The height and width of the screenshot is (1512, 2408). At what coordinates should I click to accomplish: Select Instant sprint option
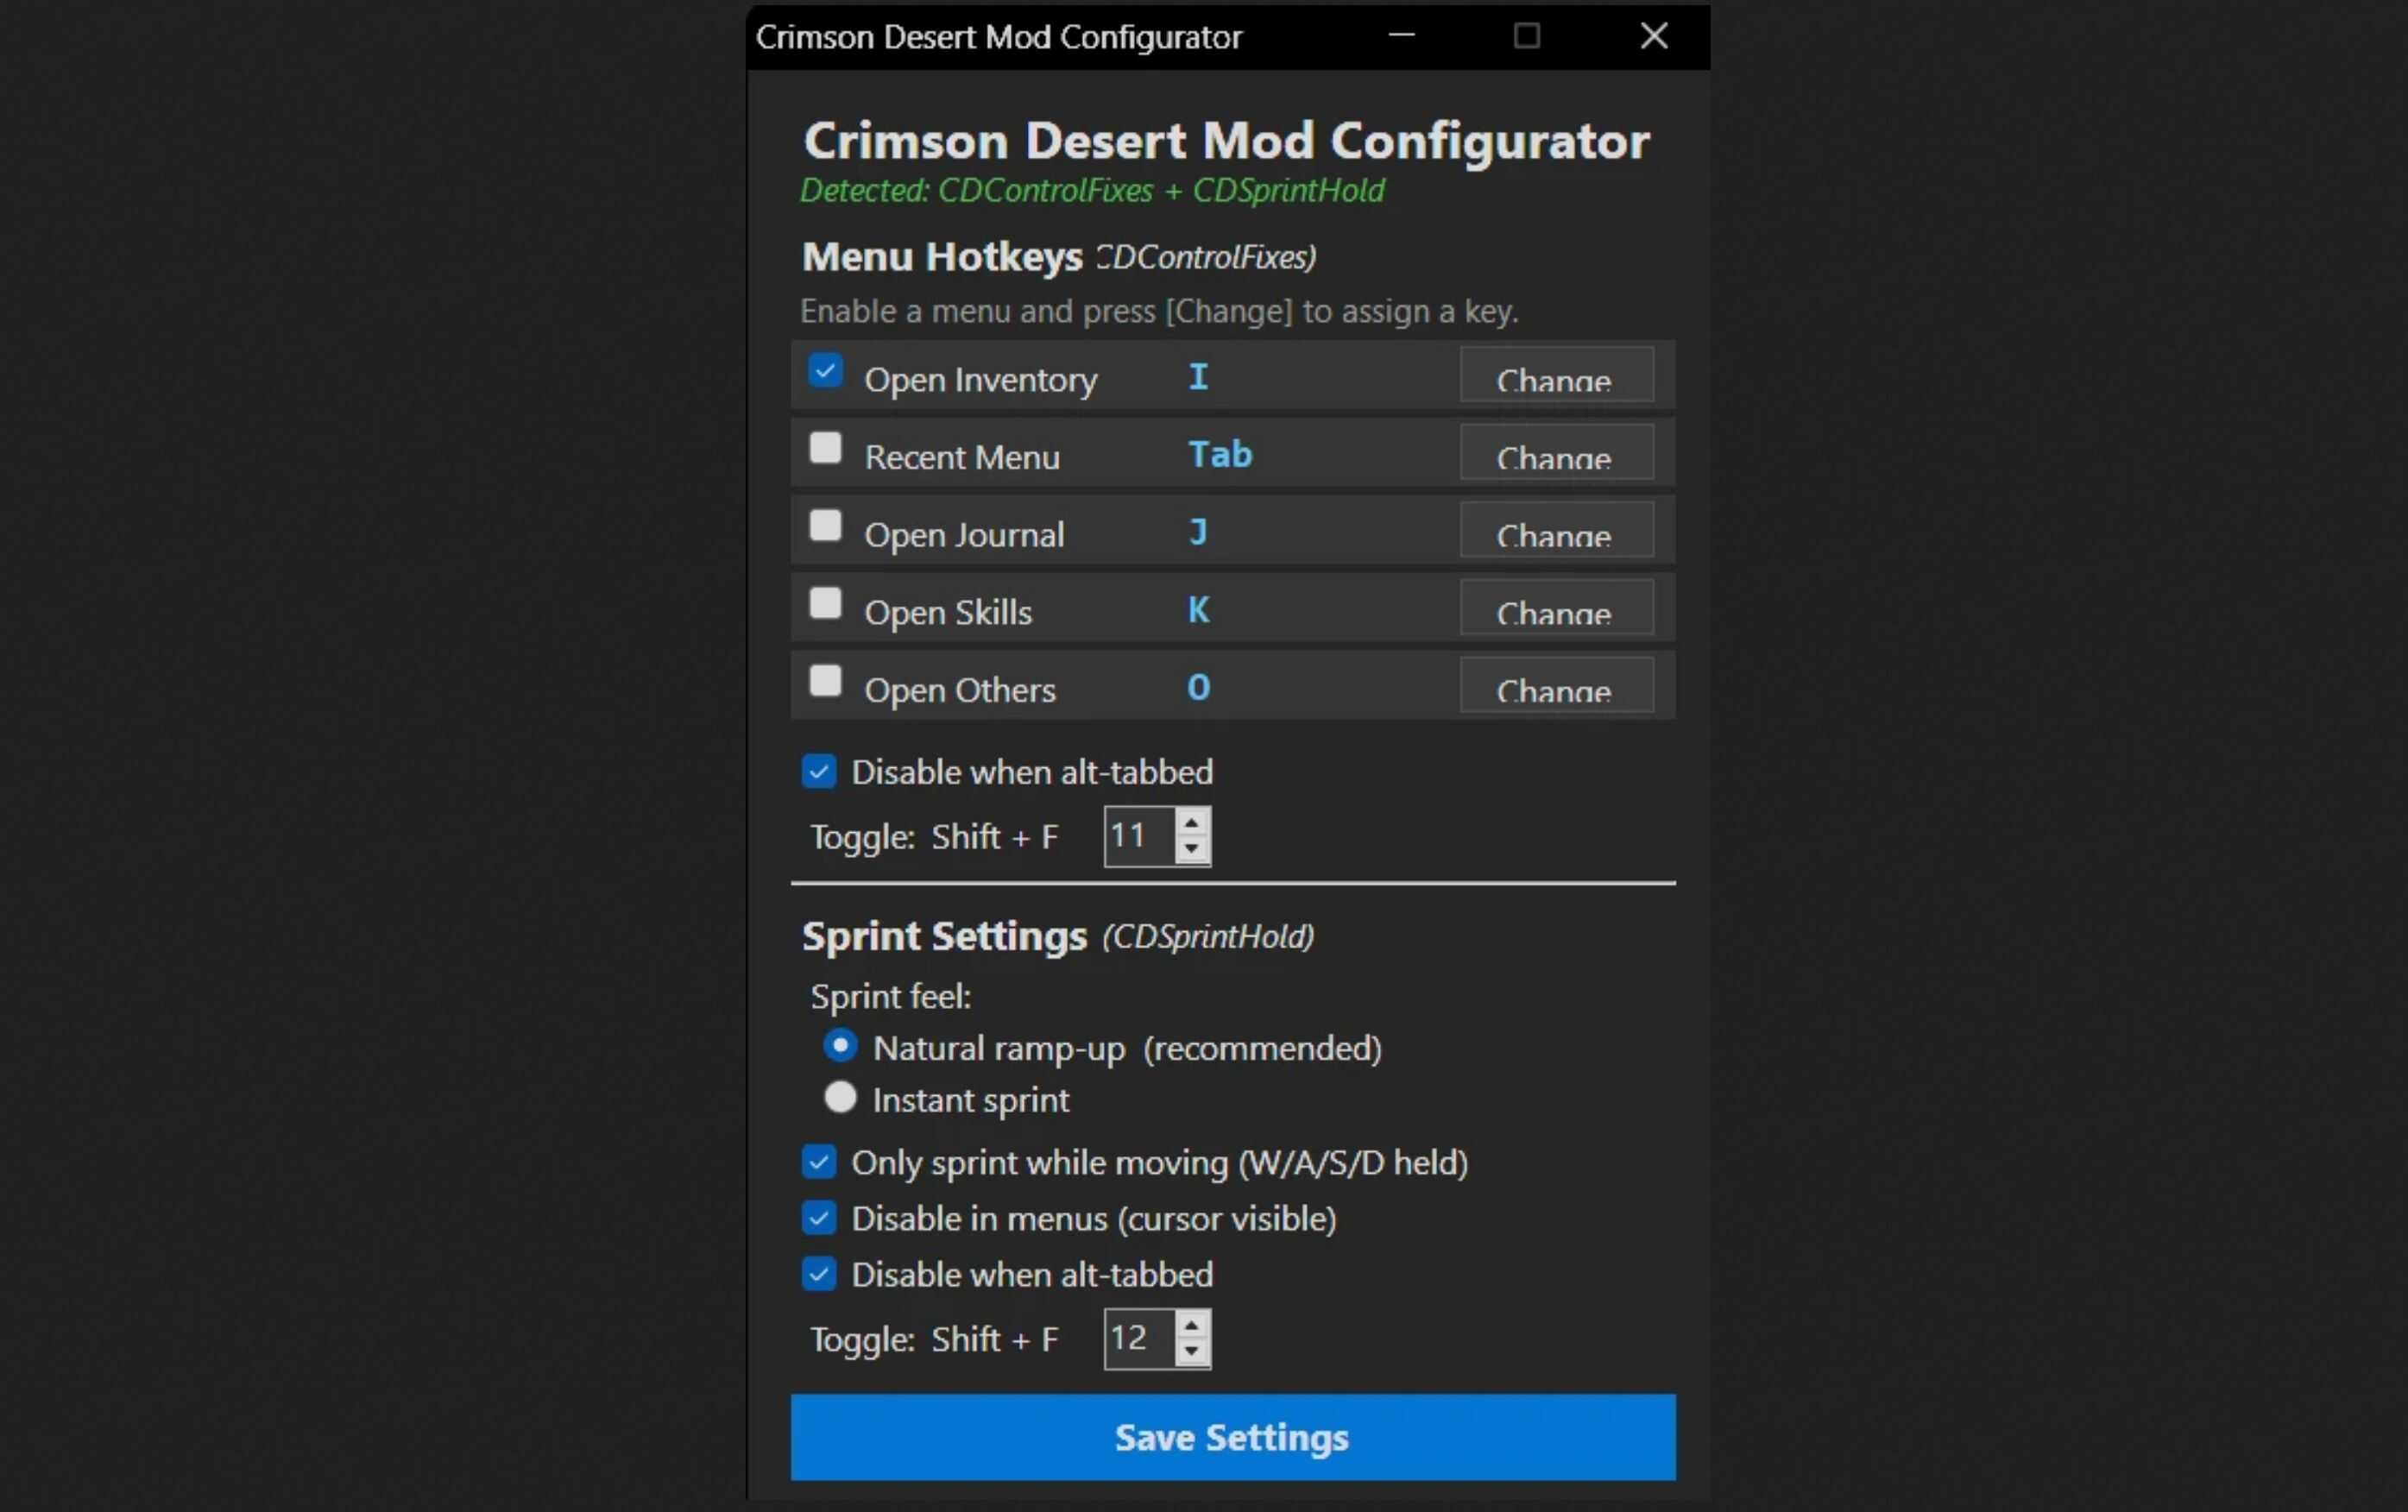click(x=839, y=1096)
